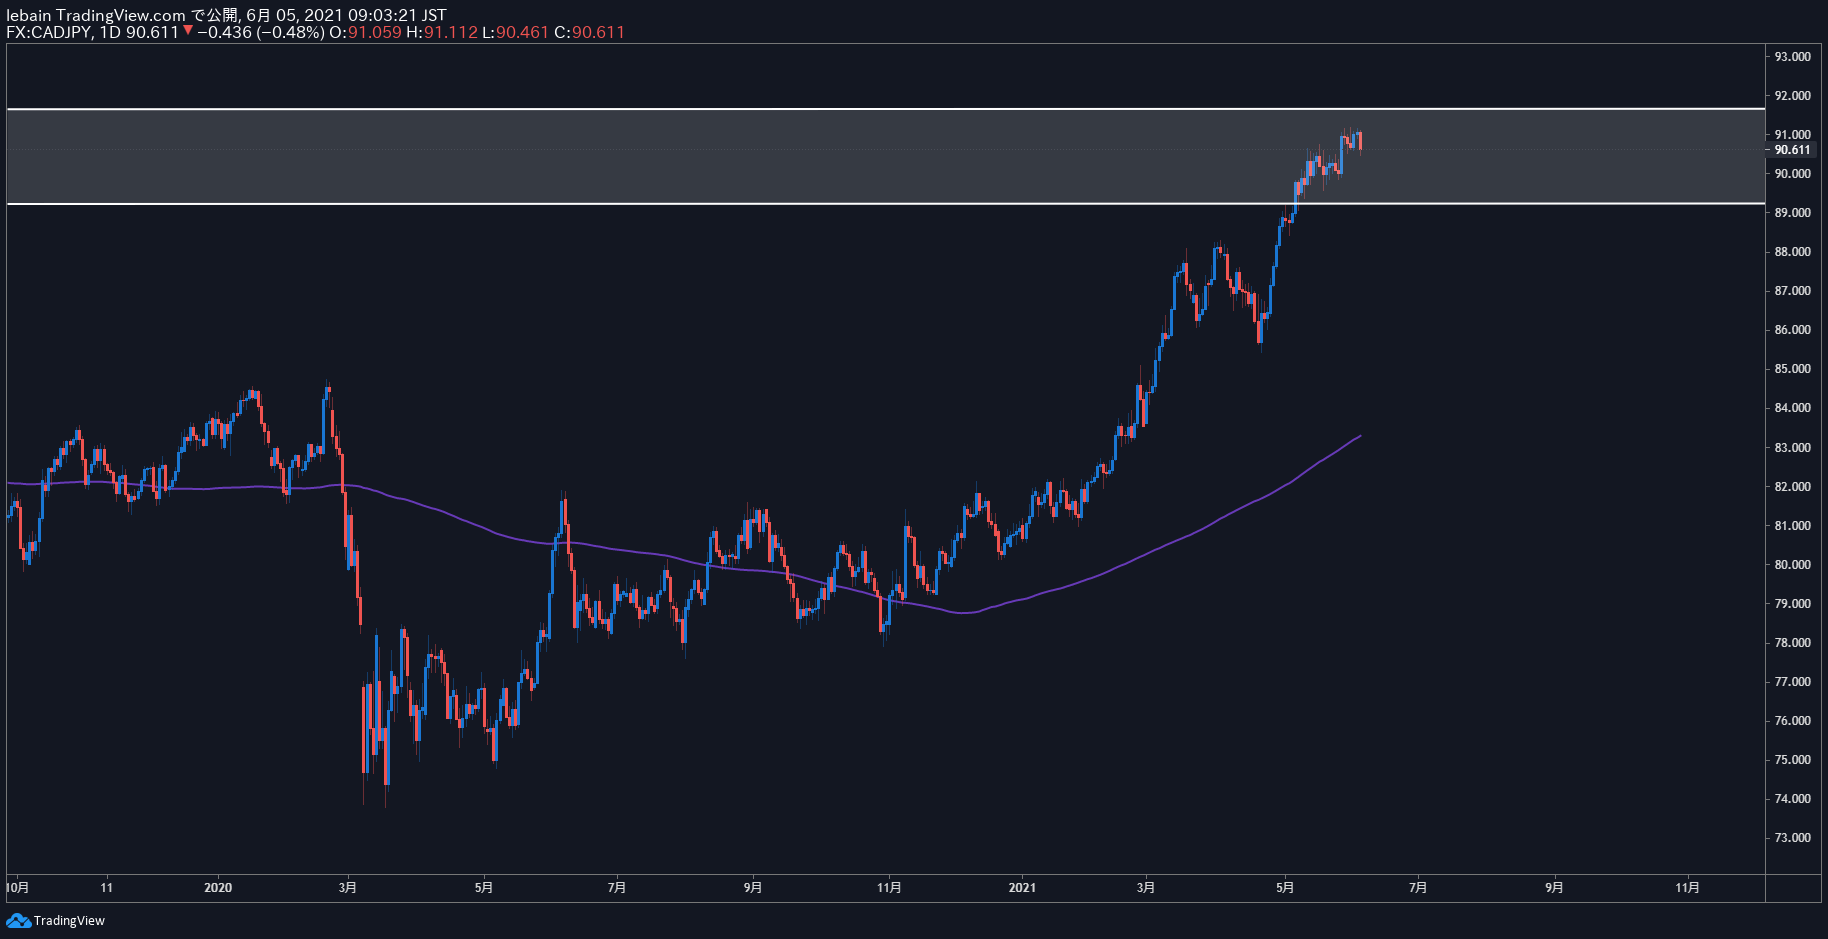Click the 81.000 price axis label

pos(1792,526)
